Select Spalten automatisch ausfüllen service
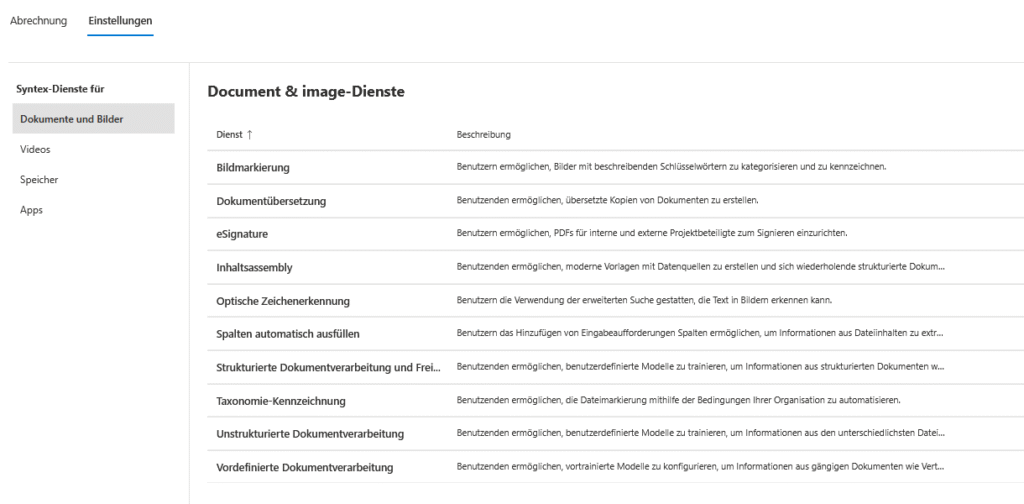This screenshot has width=1024, height=504. tap(288, 333)
